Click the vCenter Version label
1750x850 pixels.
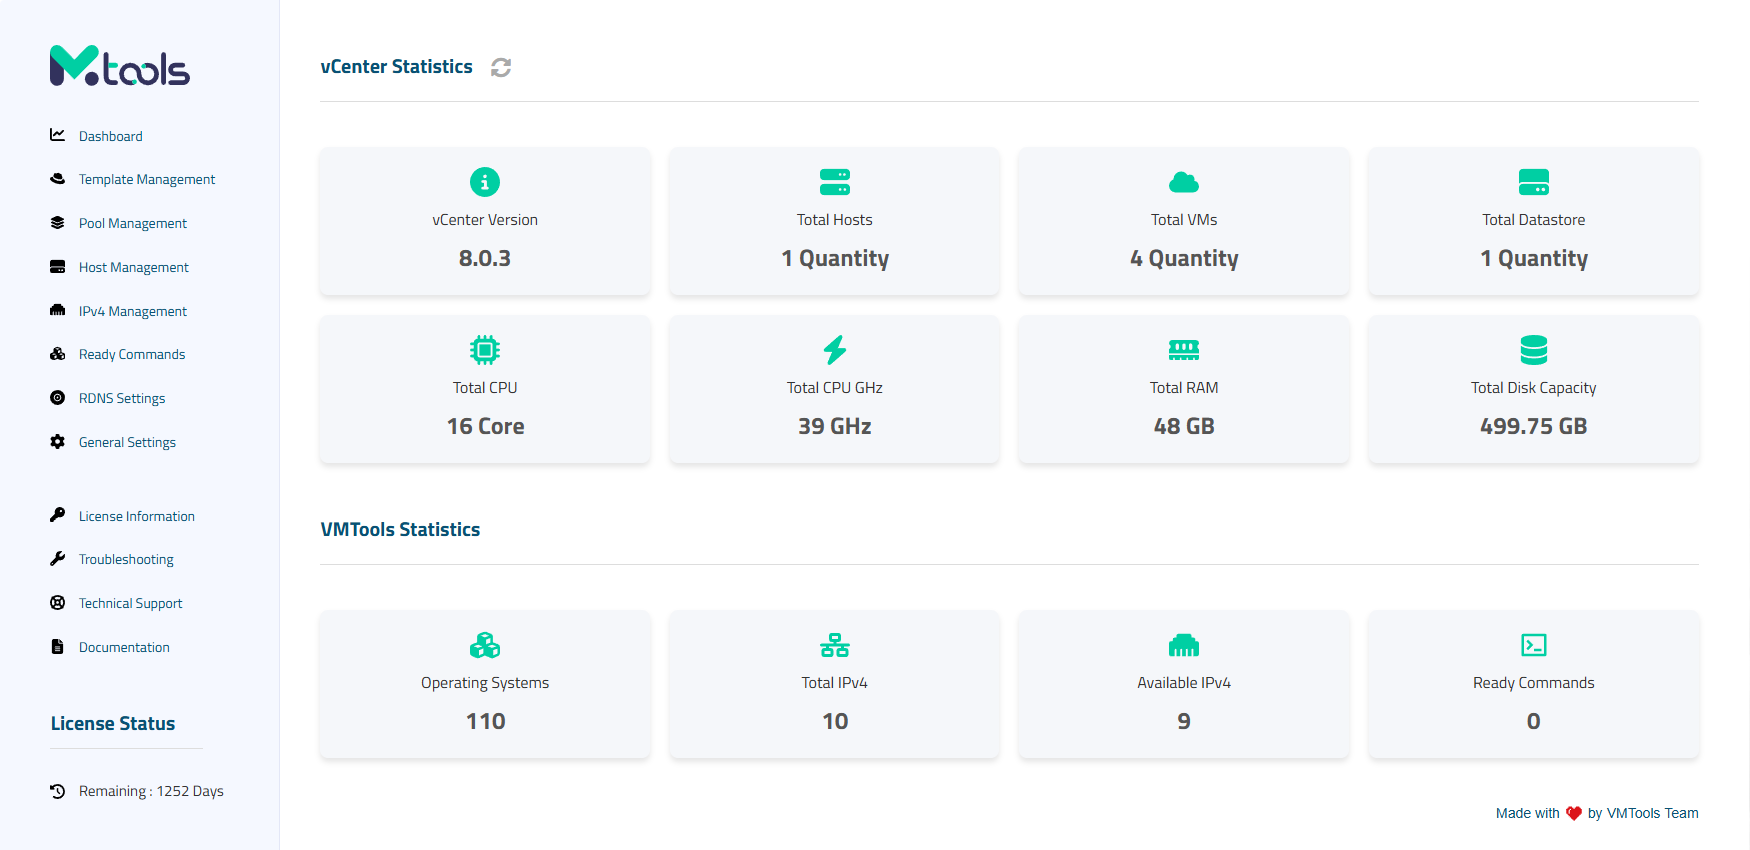click(x=485, y=220)
